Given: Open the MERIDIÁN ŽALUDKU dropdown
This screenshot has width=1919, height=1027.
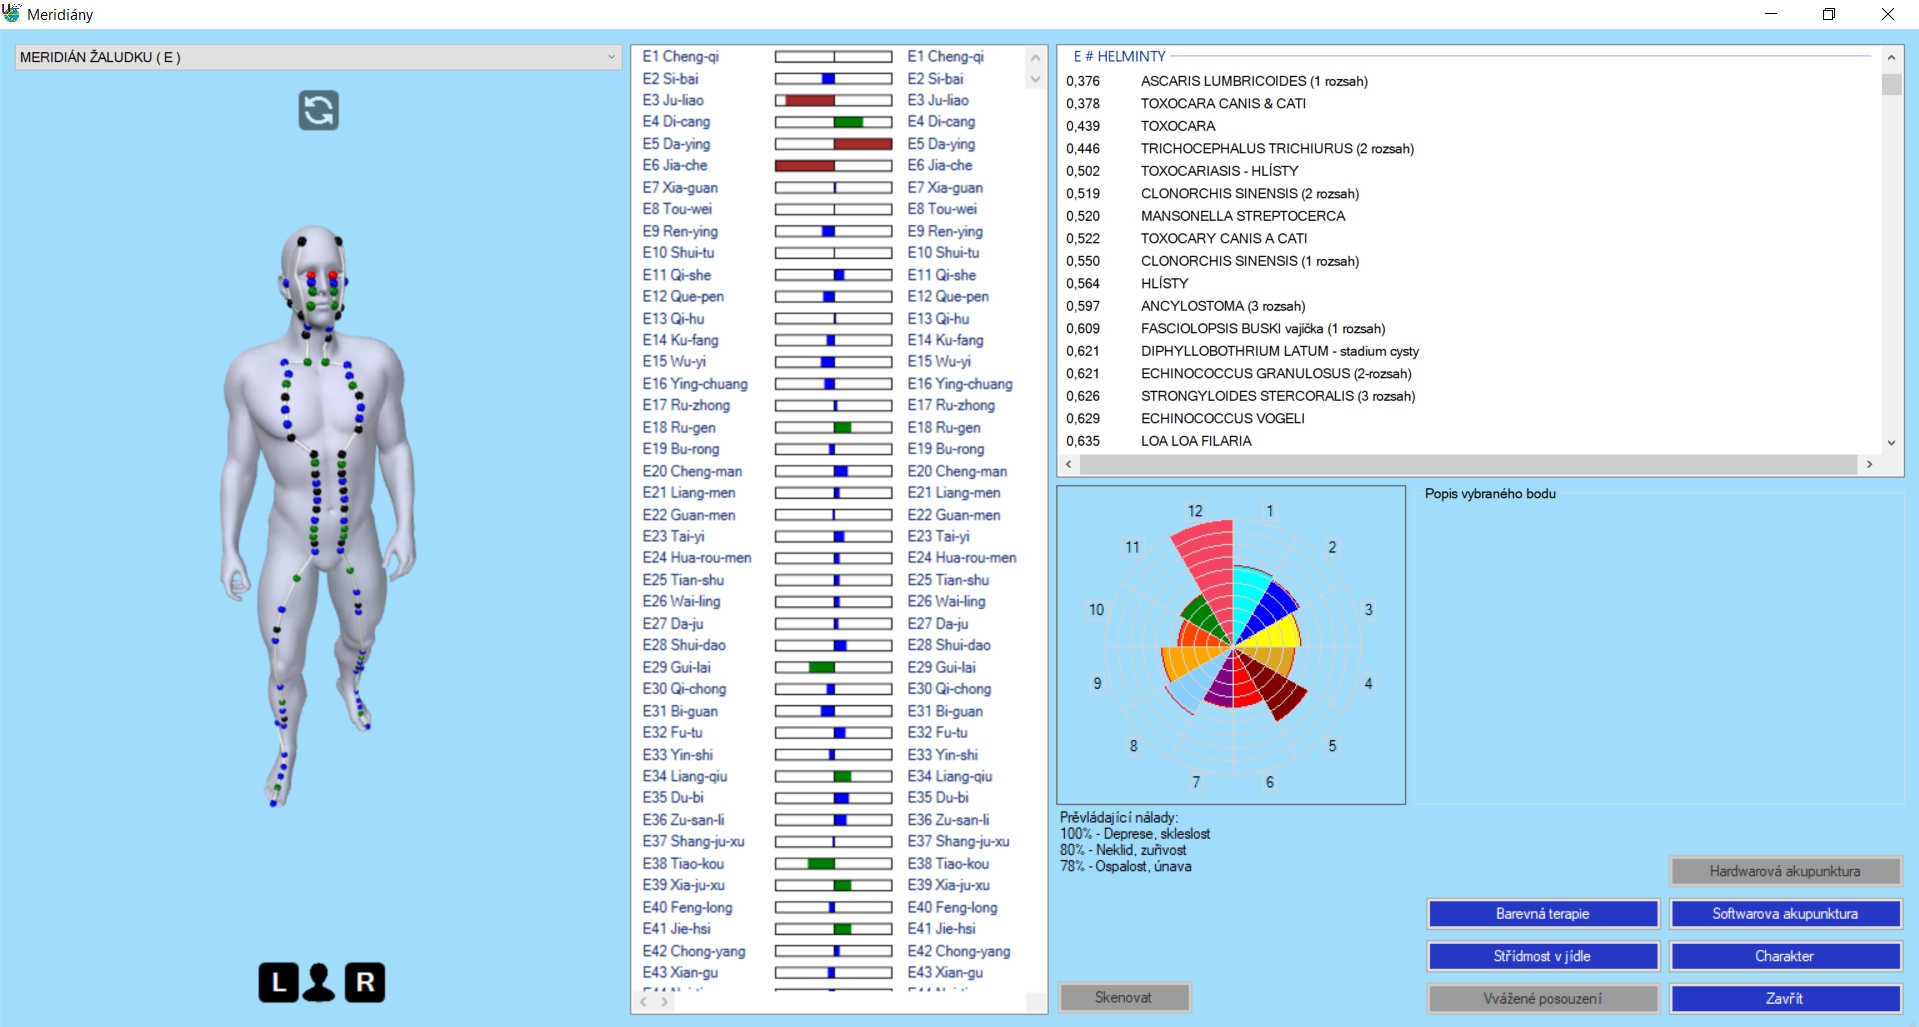Looking at the screenshot, I should [x=318, y=57].
